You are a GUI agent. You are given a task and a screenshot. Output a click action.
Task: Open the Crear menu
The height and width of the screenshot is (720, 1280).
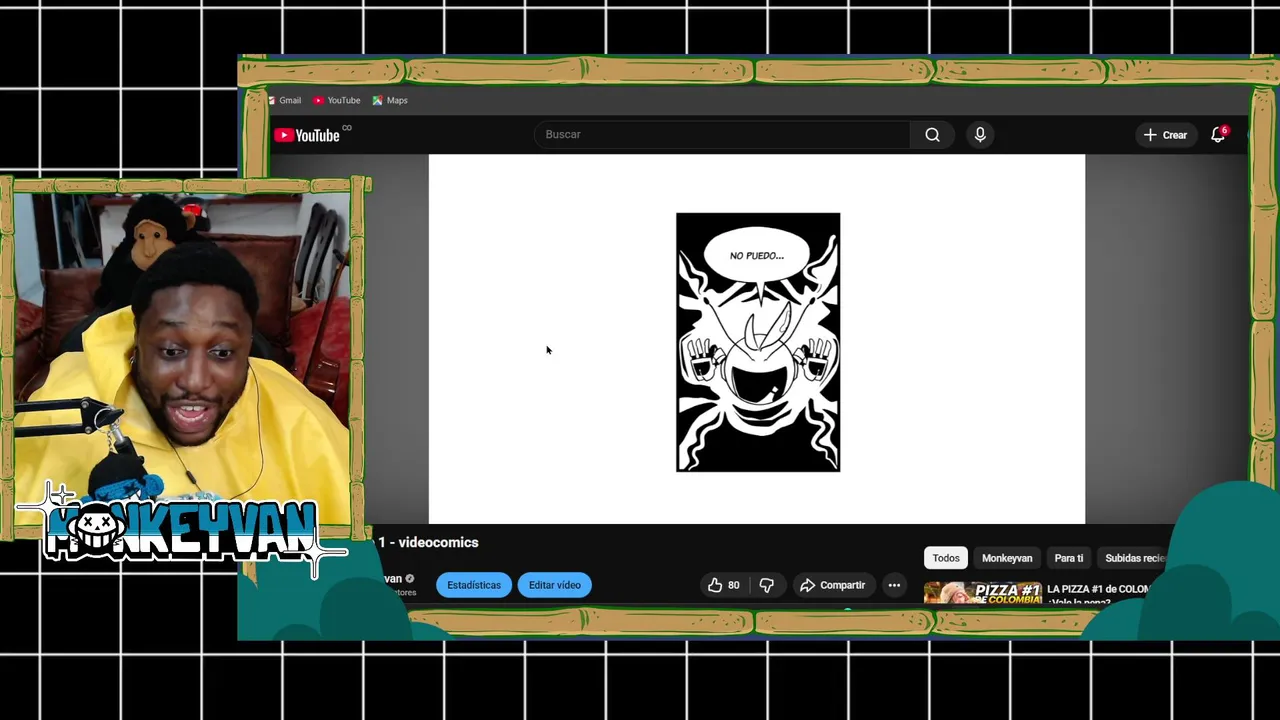1165,135
